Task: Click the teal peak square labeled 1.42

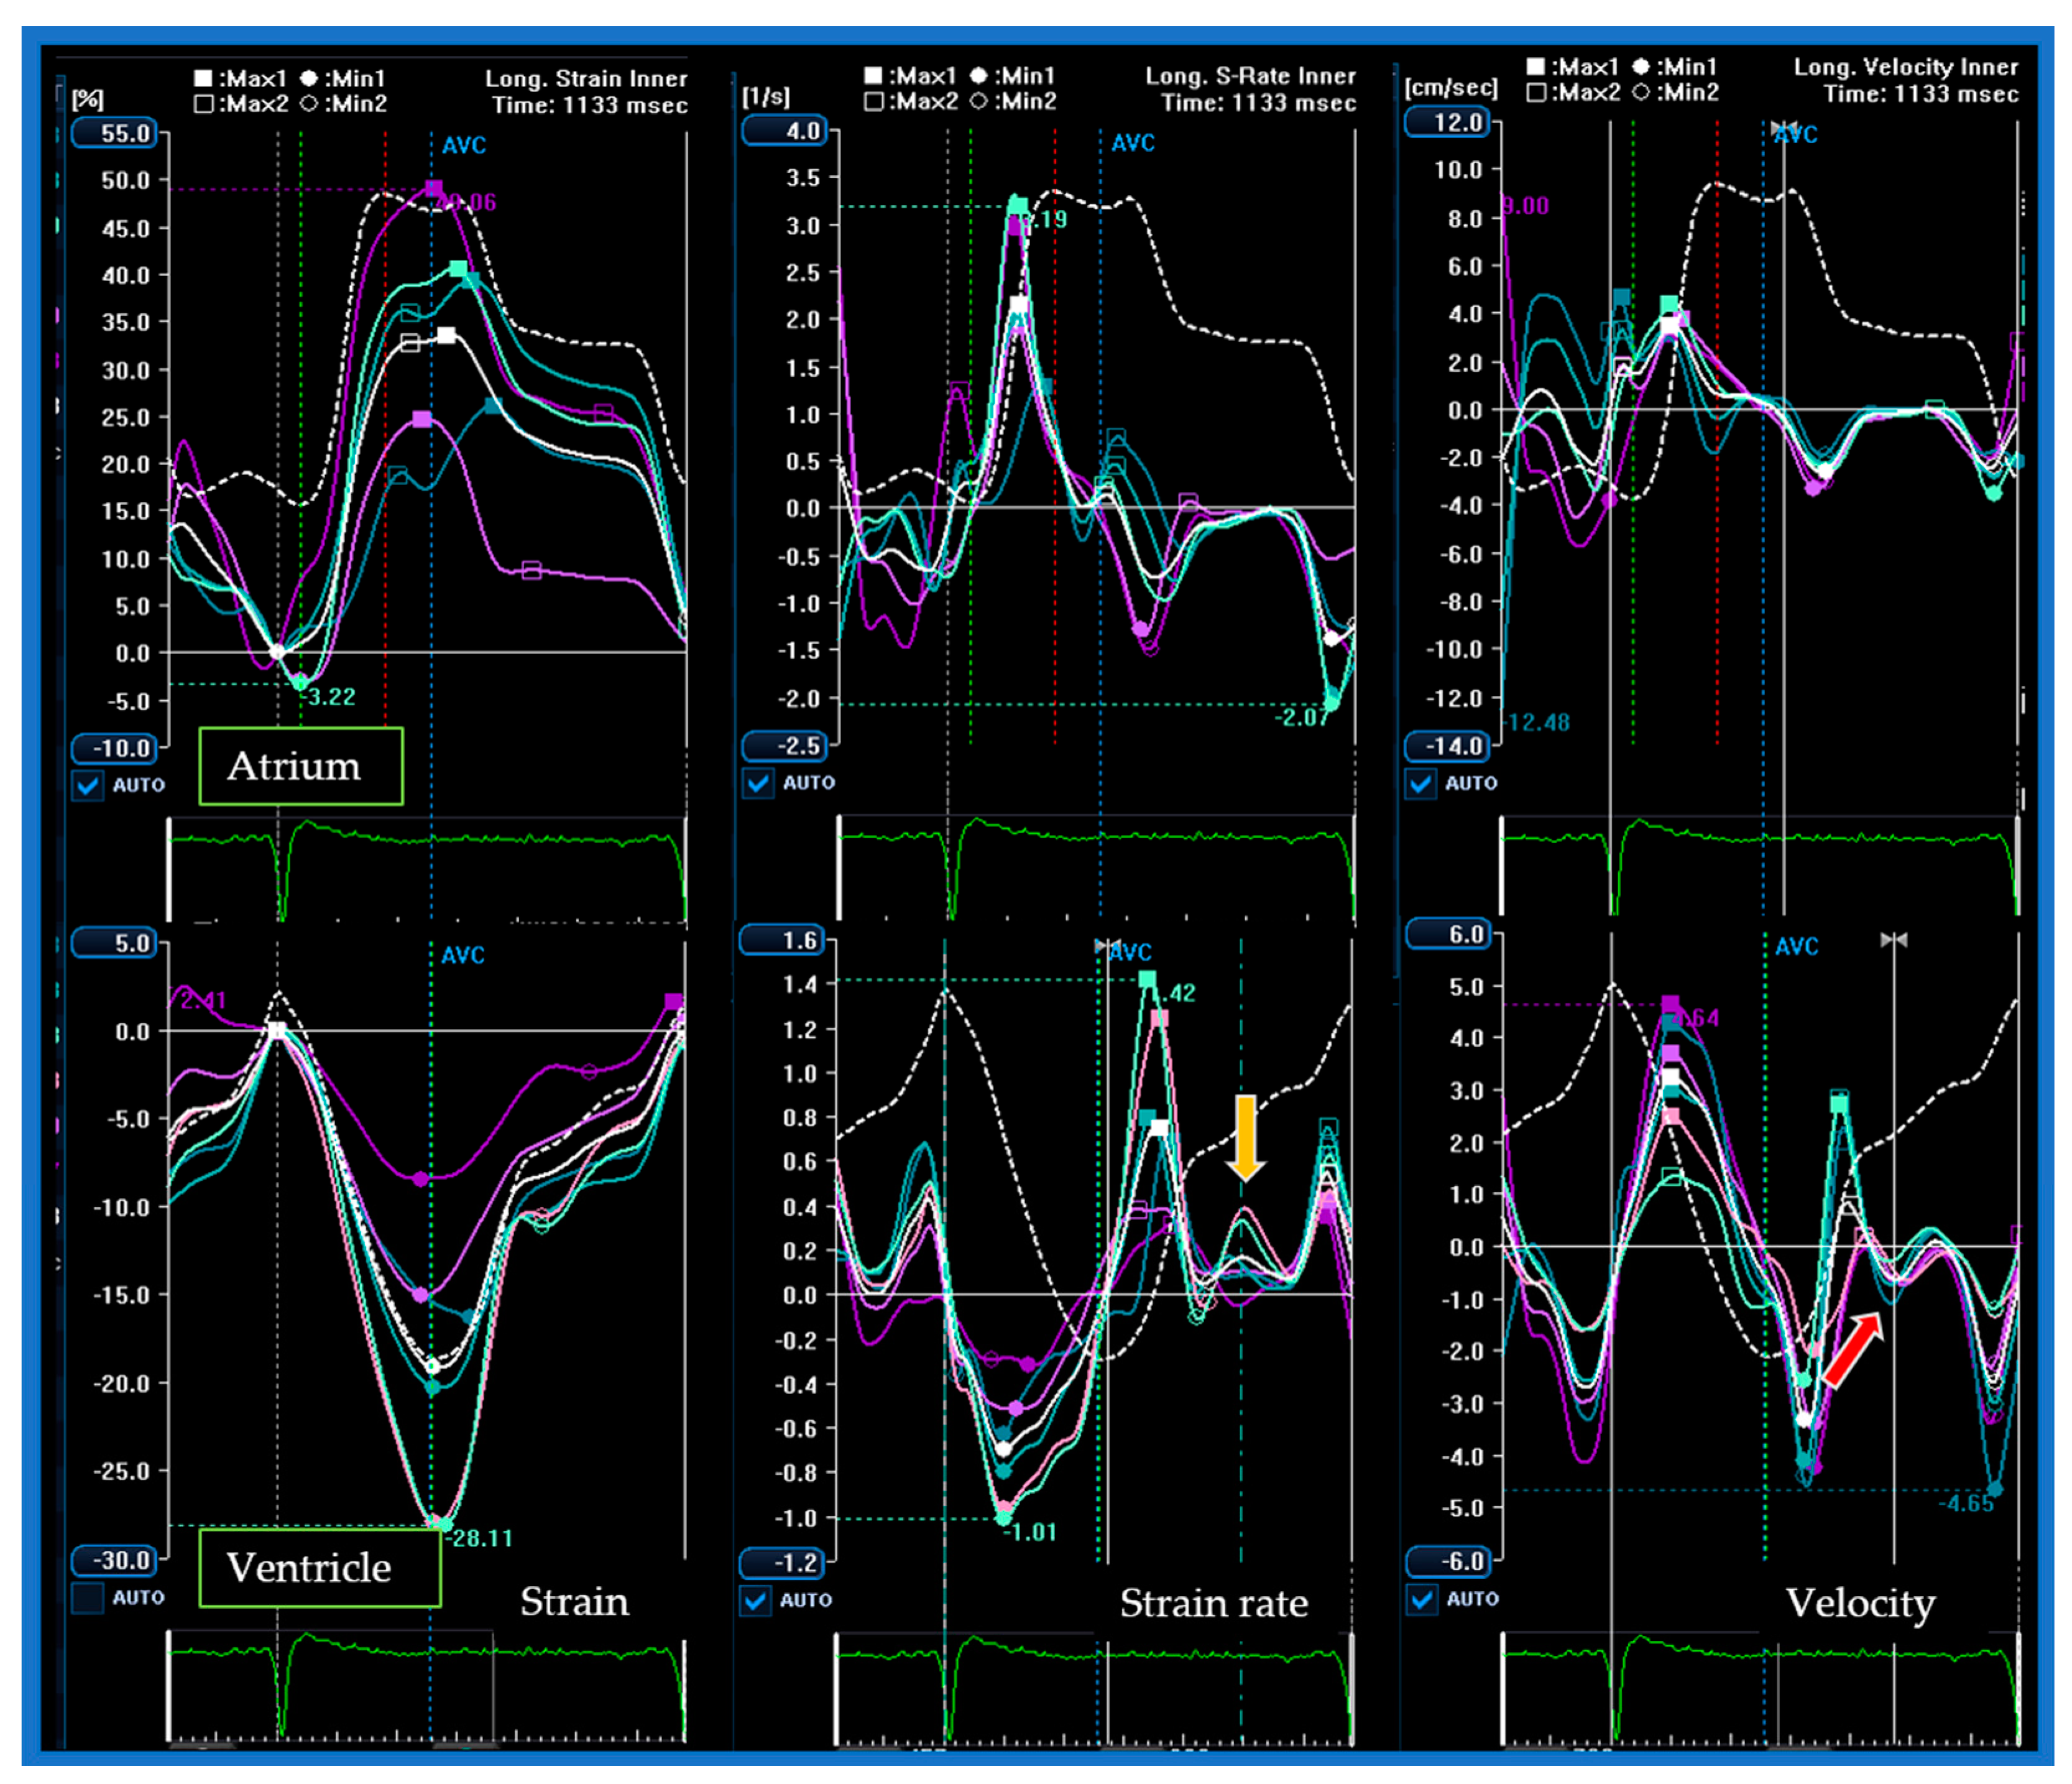Action: tap(1147, 979)
